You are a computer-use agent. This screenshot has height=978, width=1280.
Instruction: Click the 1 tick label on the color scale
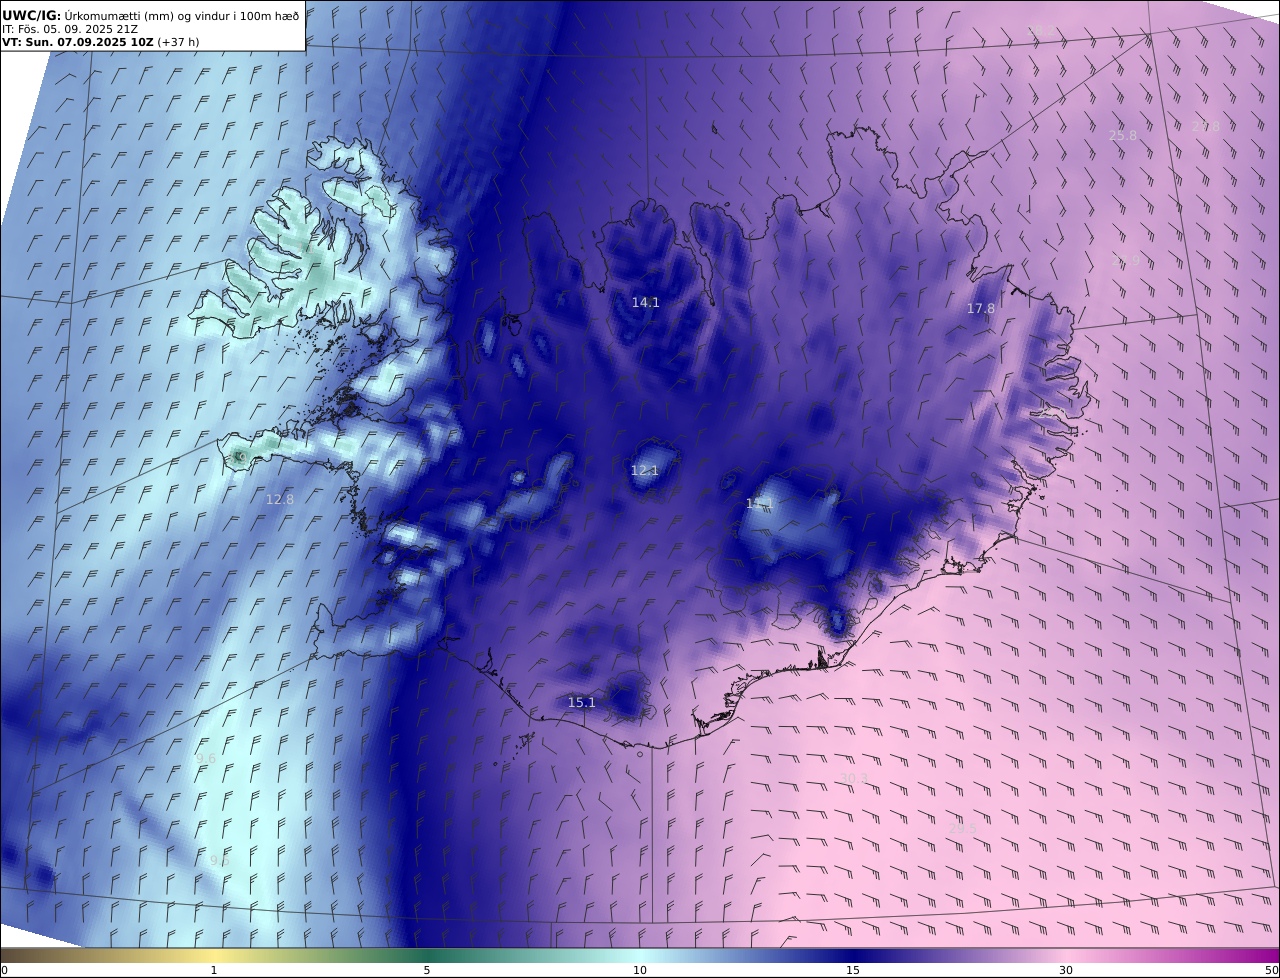point(214,970)
